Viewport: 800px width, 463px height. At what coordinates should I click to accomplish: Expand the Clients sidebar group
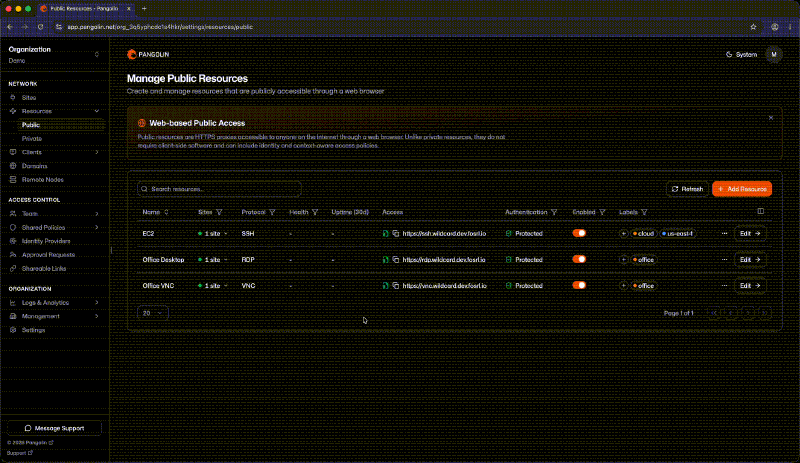(96, 152)
